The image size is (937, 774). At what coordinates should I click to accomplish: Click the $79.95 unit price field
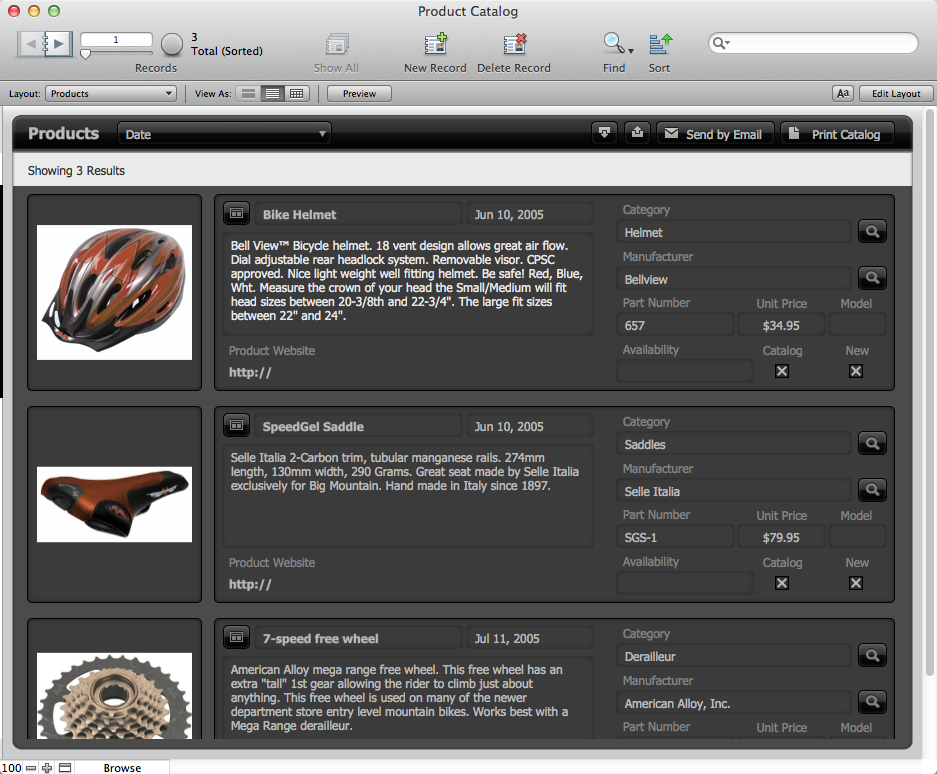click(x=781, y=537)
